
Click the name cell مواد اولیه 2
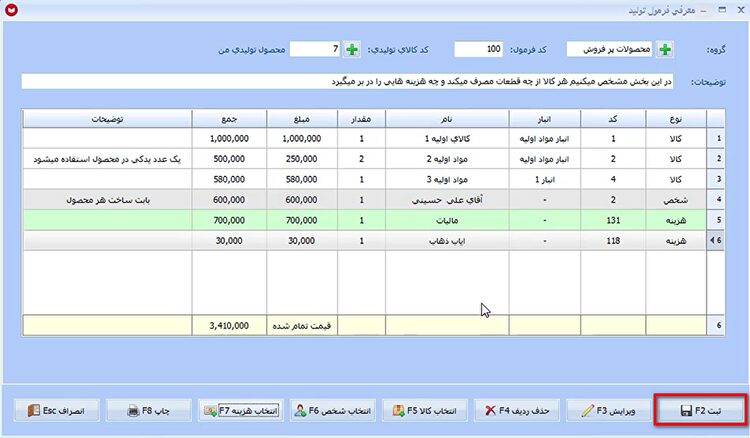[x=447, y=159]
